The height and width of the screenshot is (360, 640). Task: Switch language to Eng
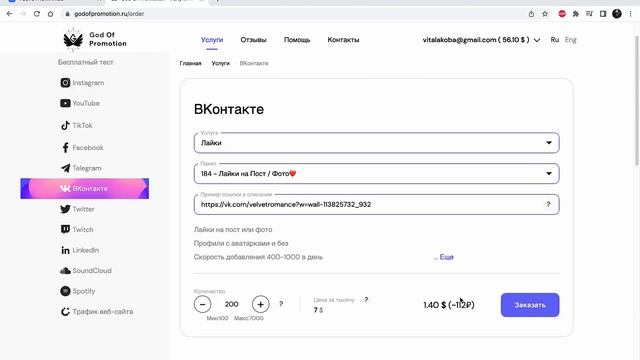(x=571, y=40)
